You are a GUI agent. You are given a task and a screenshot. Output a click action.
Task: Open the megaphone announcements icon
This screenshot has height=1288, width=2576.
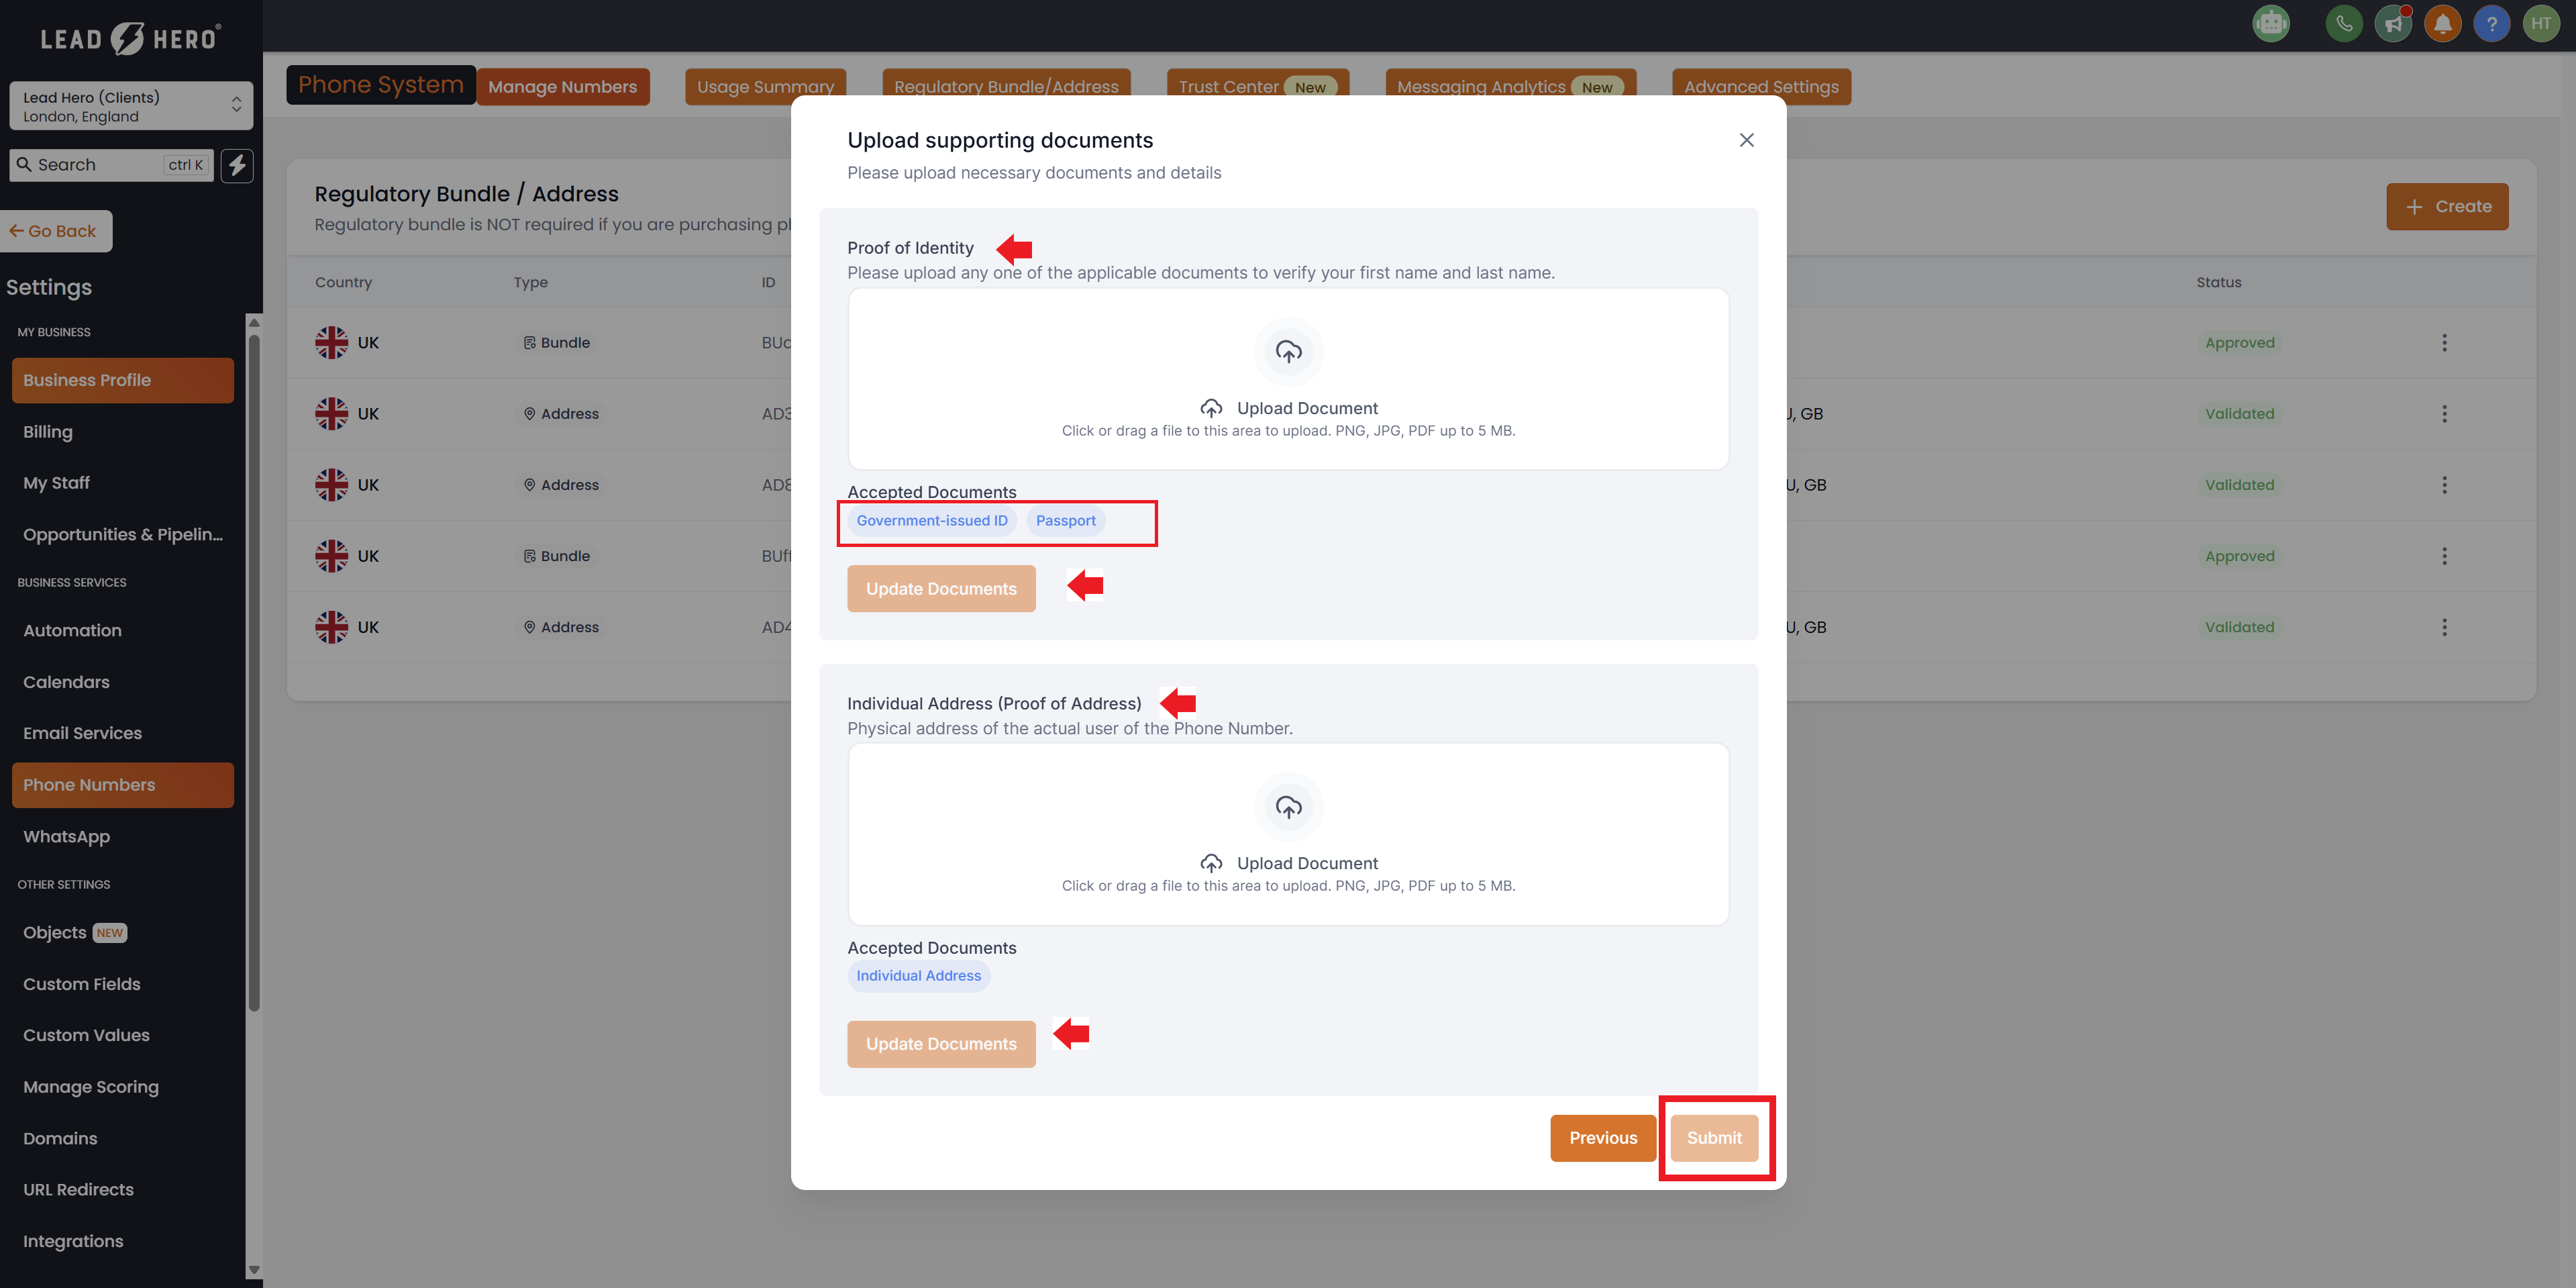tap(2393, 23)
